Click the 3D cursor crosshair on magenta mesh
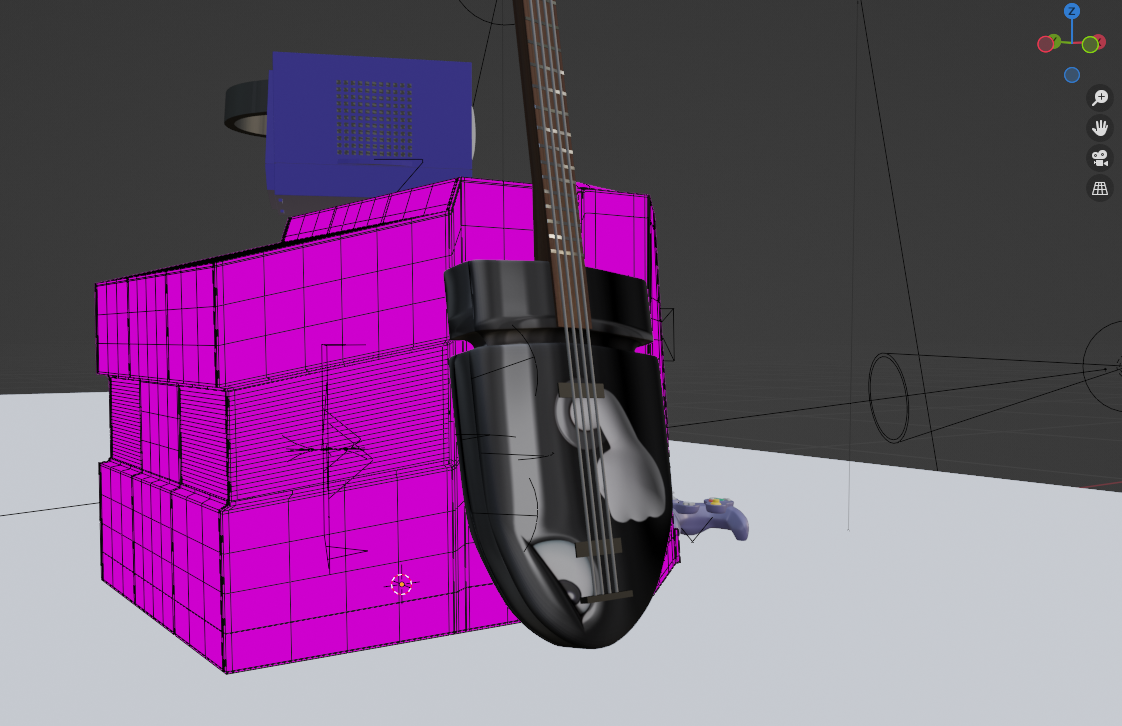Viewport: 1122px width, 726px height. [x=401, y=584]
